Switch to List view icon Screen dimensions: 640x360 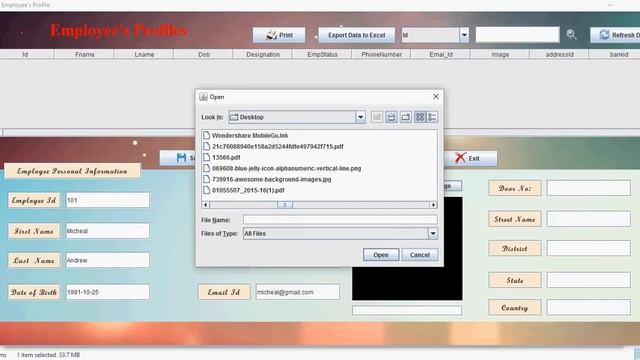[x=420, y=117]
